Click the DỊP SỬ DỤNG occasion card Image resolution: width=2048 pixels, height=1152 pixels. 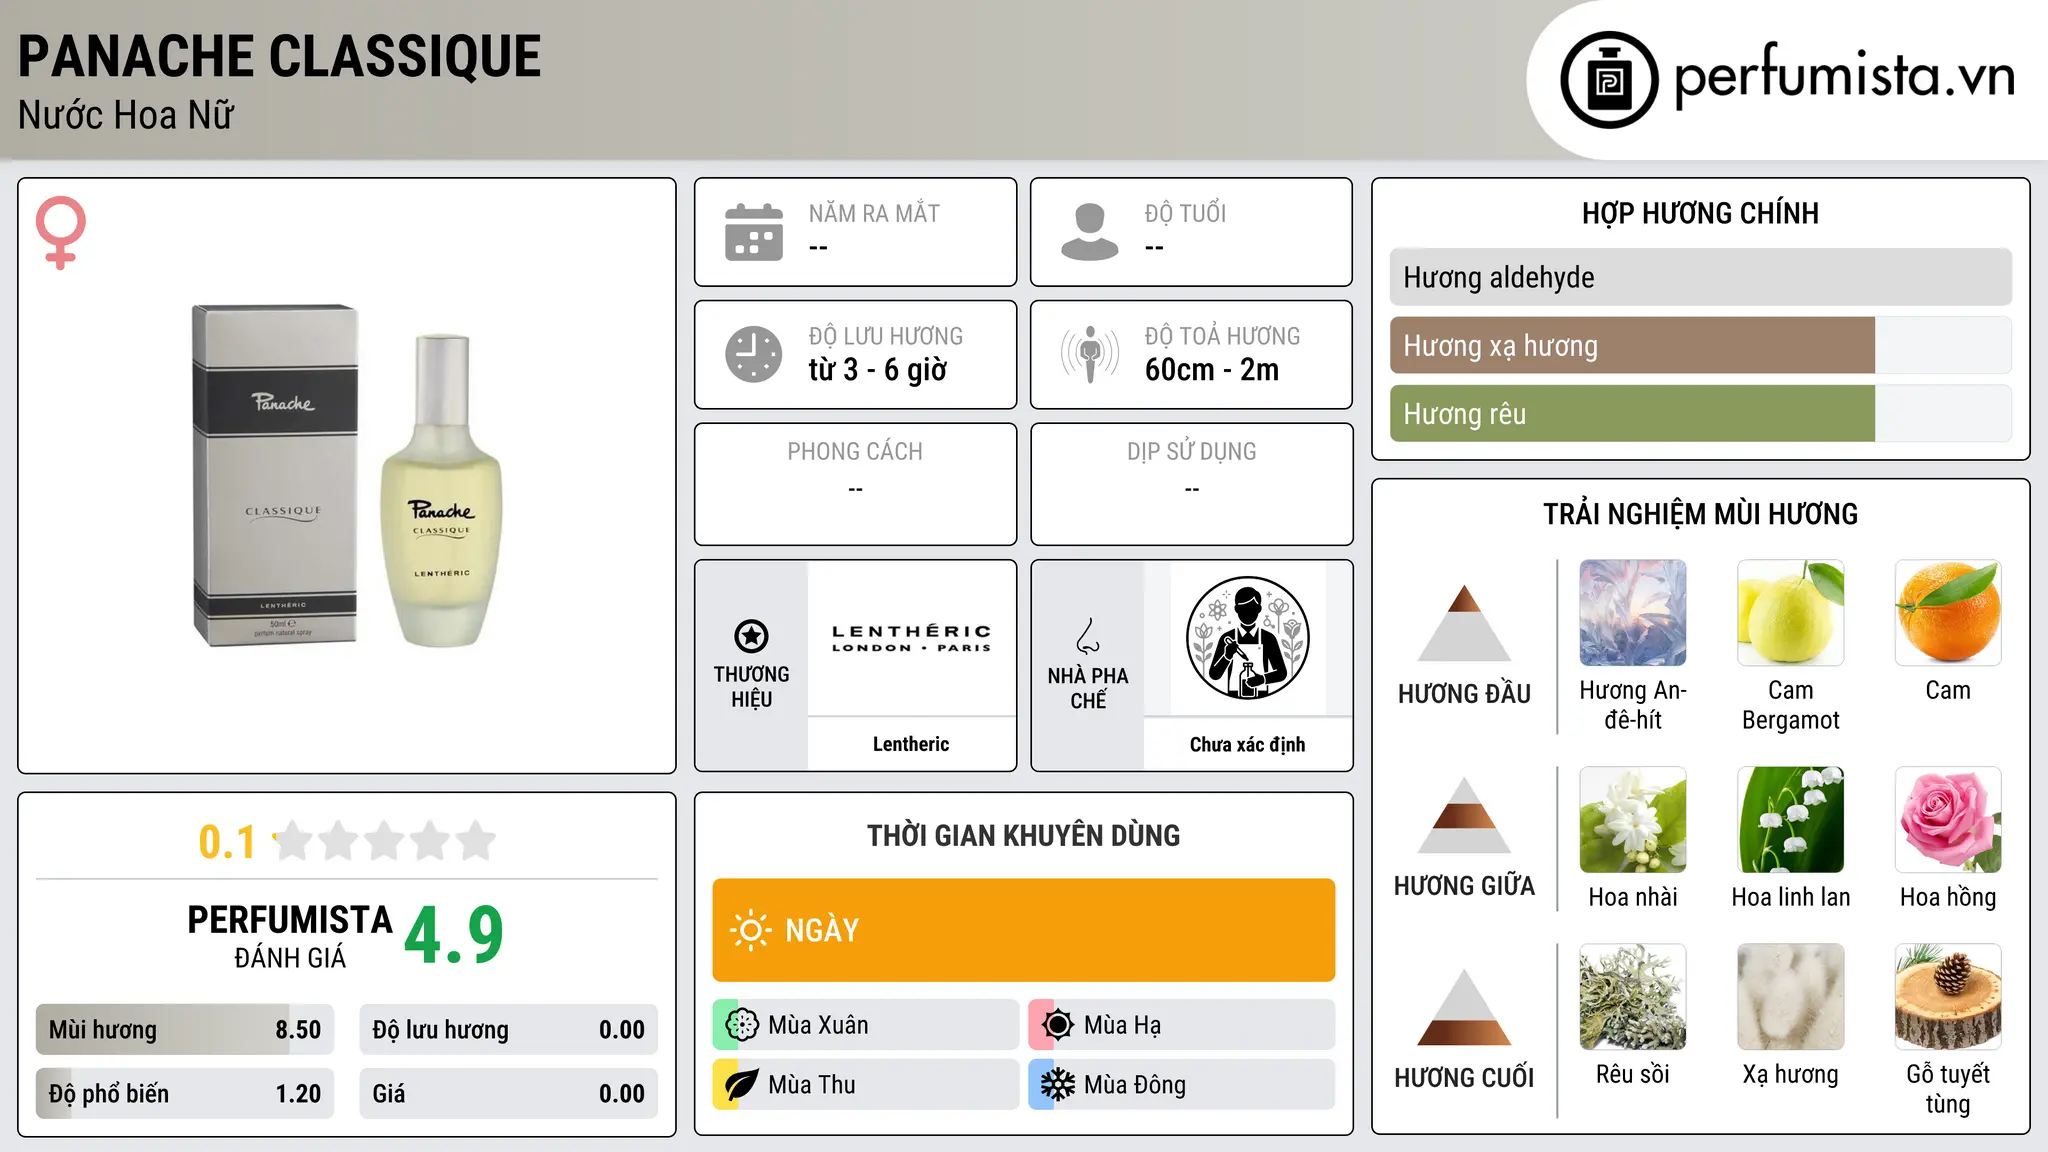(1192, 484)
